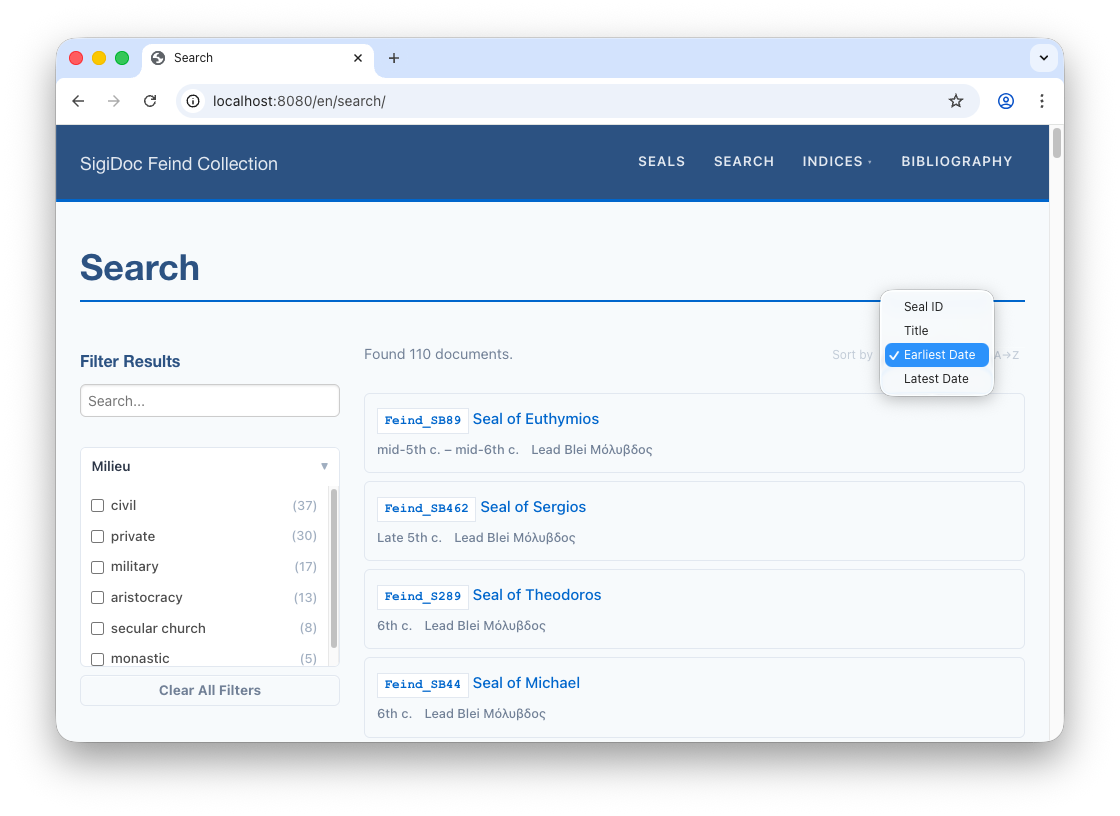The image size is (1120, 816).
Task: Tick the secular church checkbox
Action: pyautogui.click(x=98, y=628)
